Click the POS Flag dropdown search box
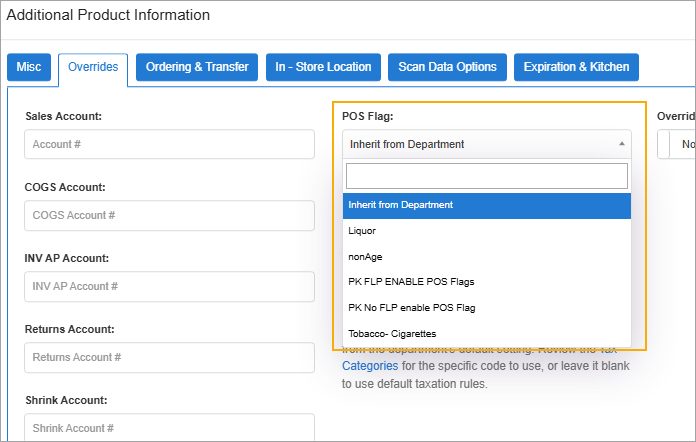696x442 pixels. tap(487, 176)
